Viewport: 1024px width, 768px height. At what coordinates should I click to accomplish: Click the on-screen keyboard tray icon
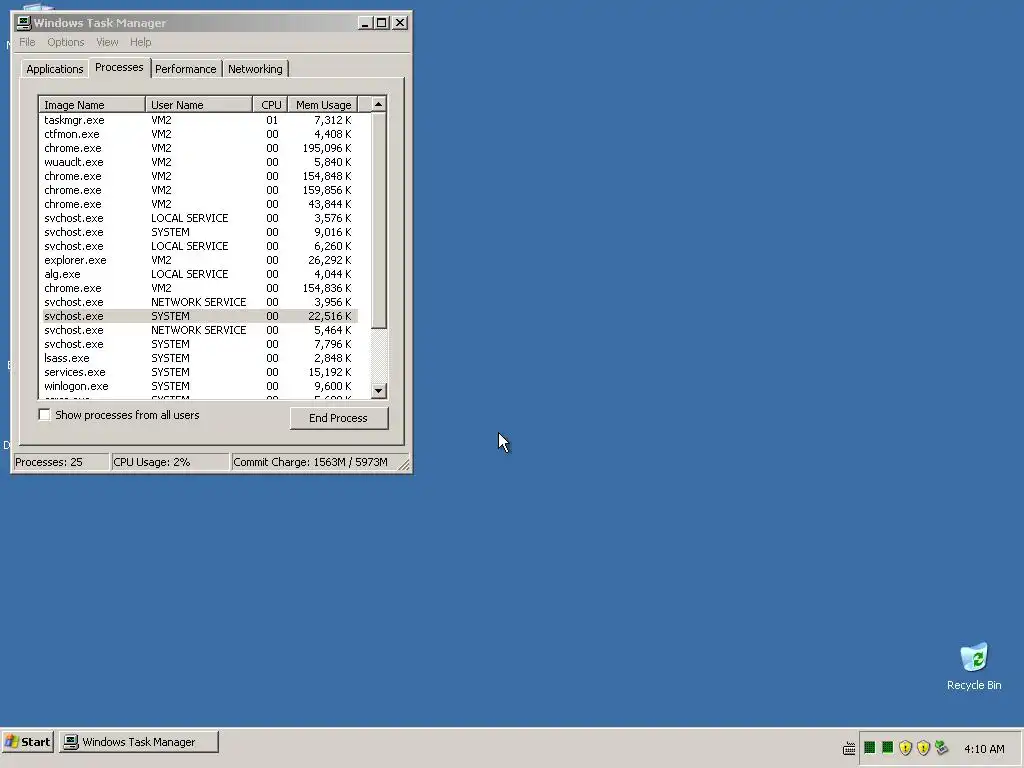coord(849,748)
